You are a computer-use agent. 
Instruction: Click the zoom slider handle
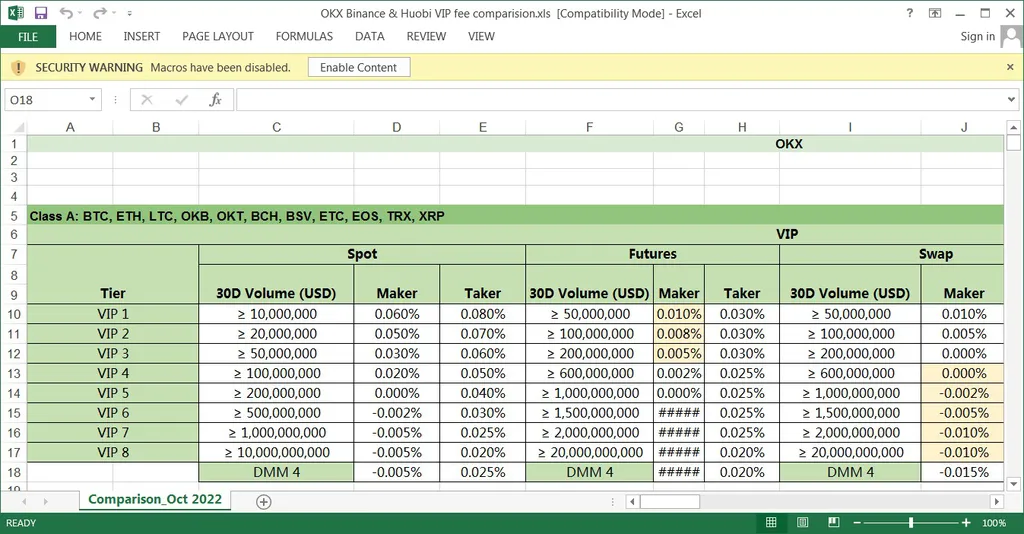[x=911, y=523]
